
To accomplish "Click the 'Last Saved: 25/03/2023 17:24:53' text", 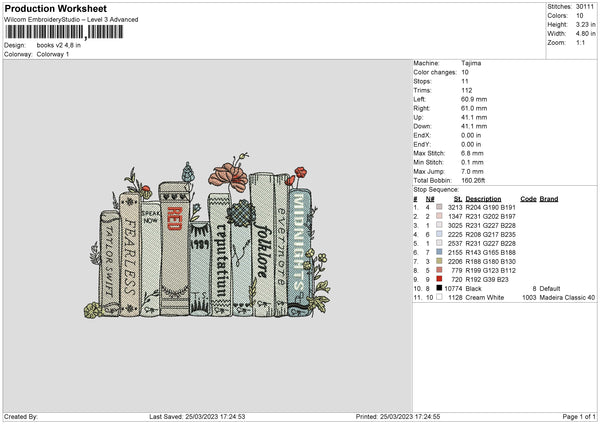I will pyautogui.click(x=197, y=417).
